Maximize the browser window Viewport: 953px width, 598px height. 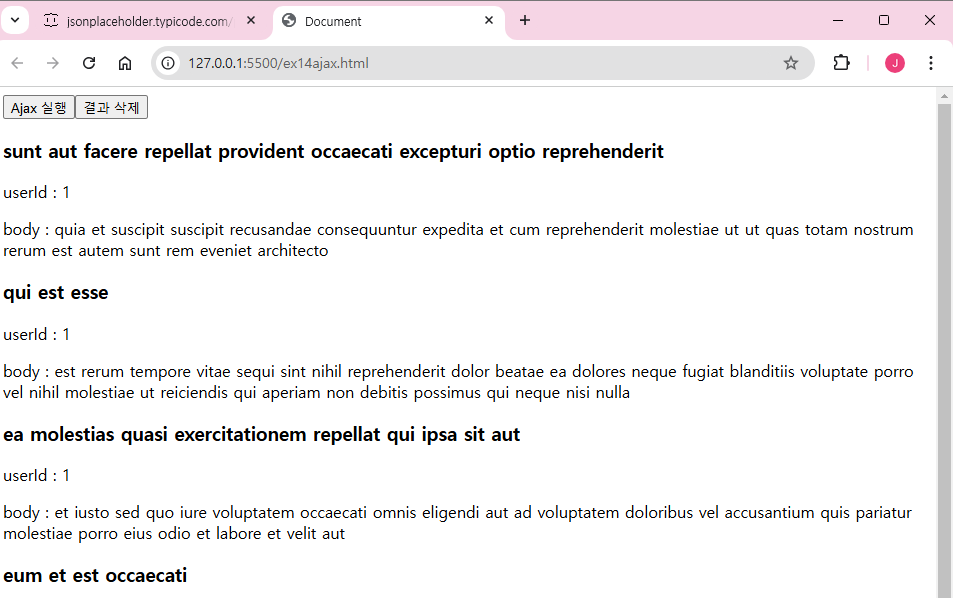tap(884, 21)
